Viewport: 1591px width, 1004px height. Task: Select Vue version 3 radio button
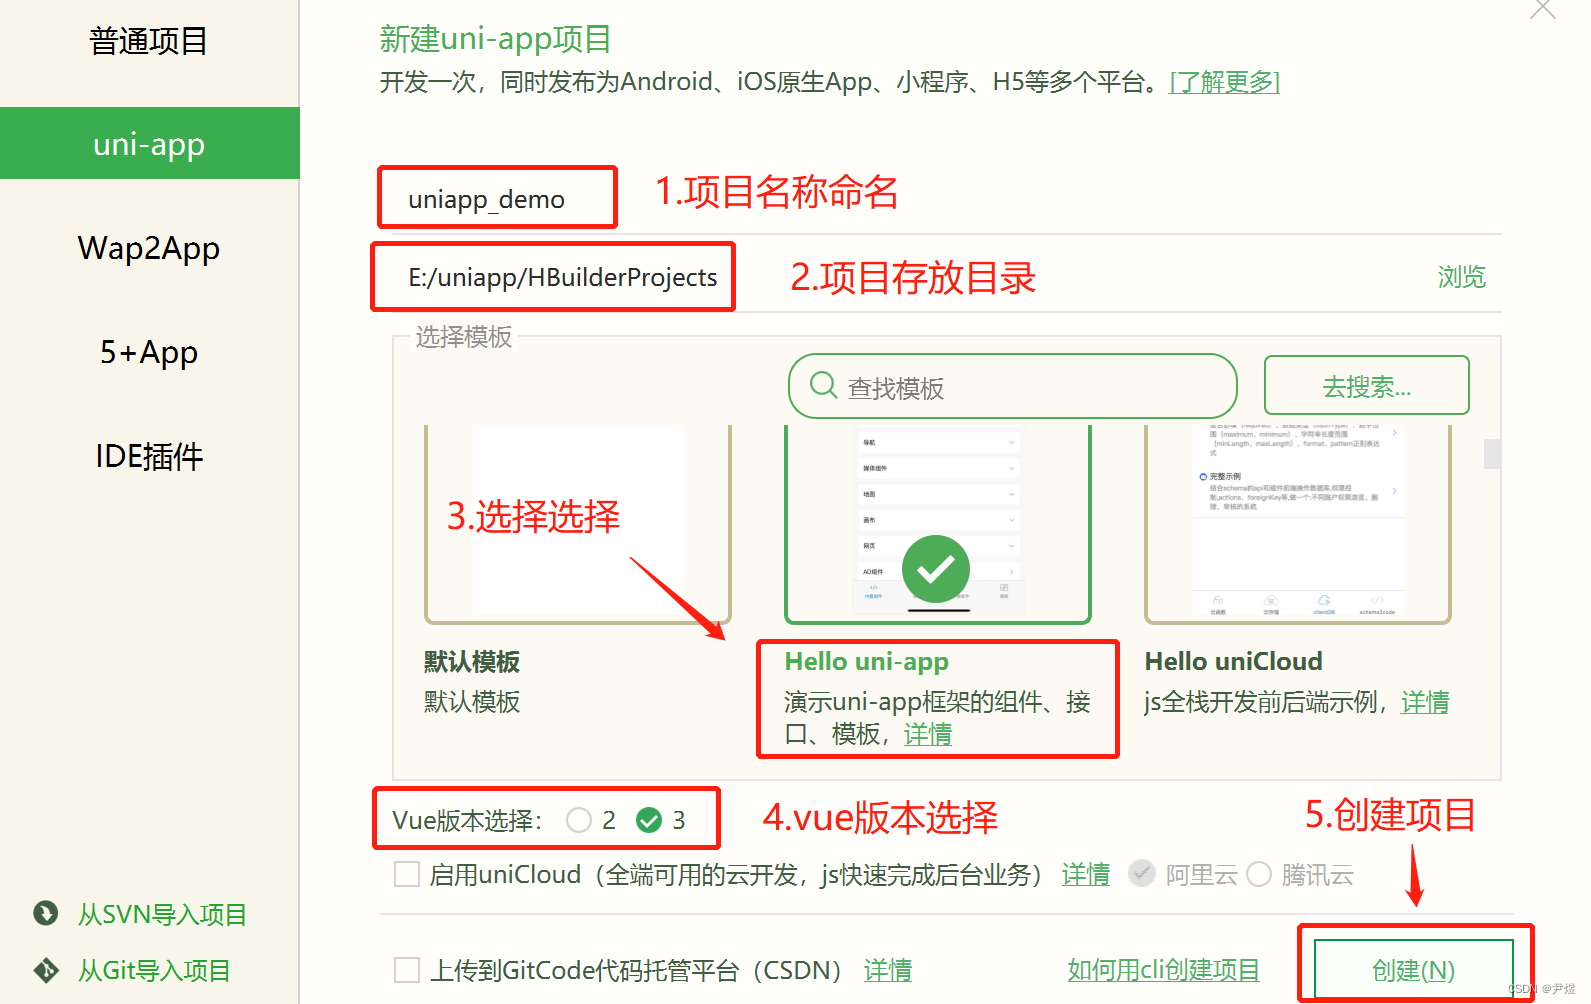tap(649, 820)
